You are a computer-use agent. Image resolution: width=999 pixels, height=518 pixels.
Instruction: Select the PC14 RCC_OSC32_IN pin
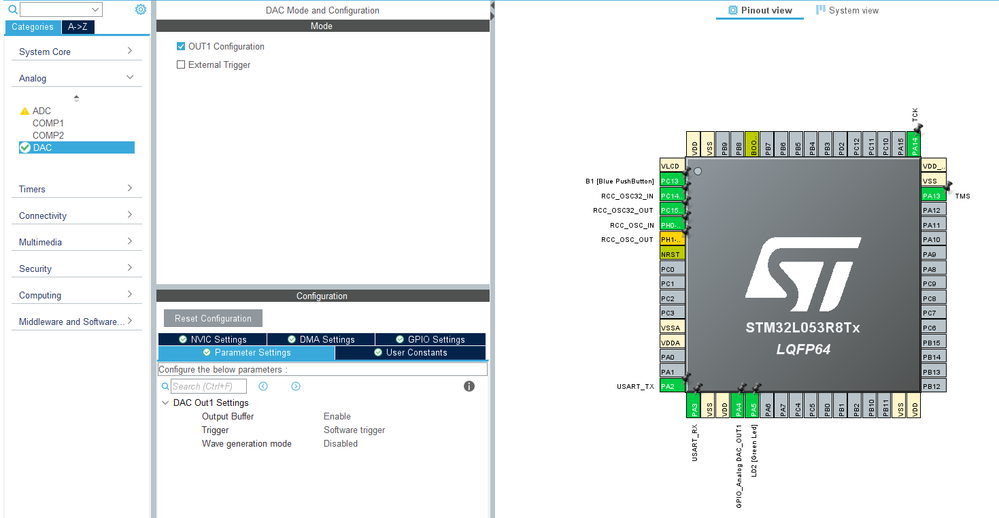(x=672, y=196)
